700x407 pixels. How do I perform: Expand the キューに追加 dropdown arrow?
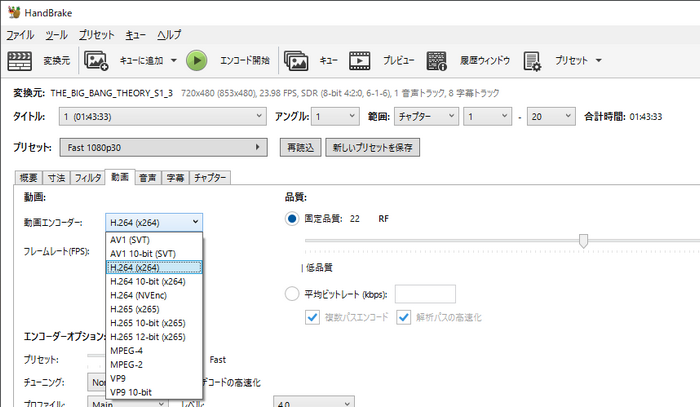[174, 60]
